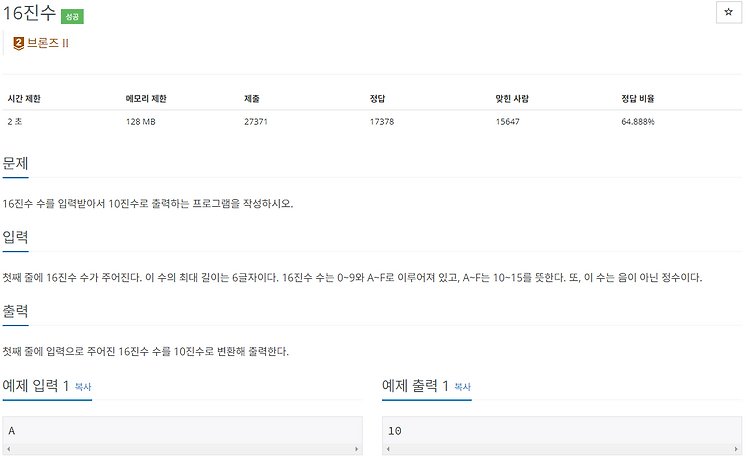The image size is (750, 463).
Task: Click the correct answers count 17378
Action: (382, 121)
